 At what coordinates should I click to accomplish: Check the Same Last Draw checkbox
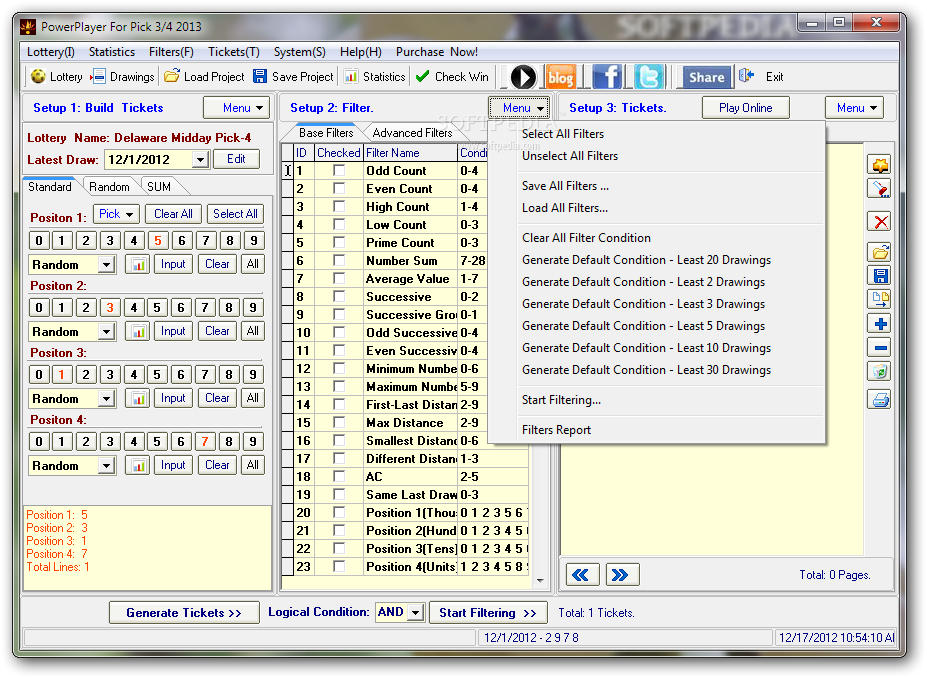point(339,495)
